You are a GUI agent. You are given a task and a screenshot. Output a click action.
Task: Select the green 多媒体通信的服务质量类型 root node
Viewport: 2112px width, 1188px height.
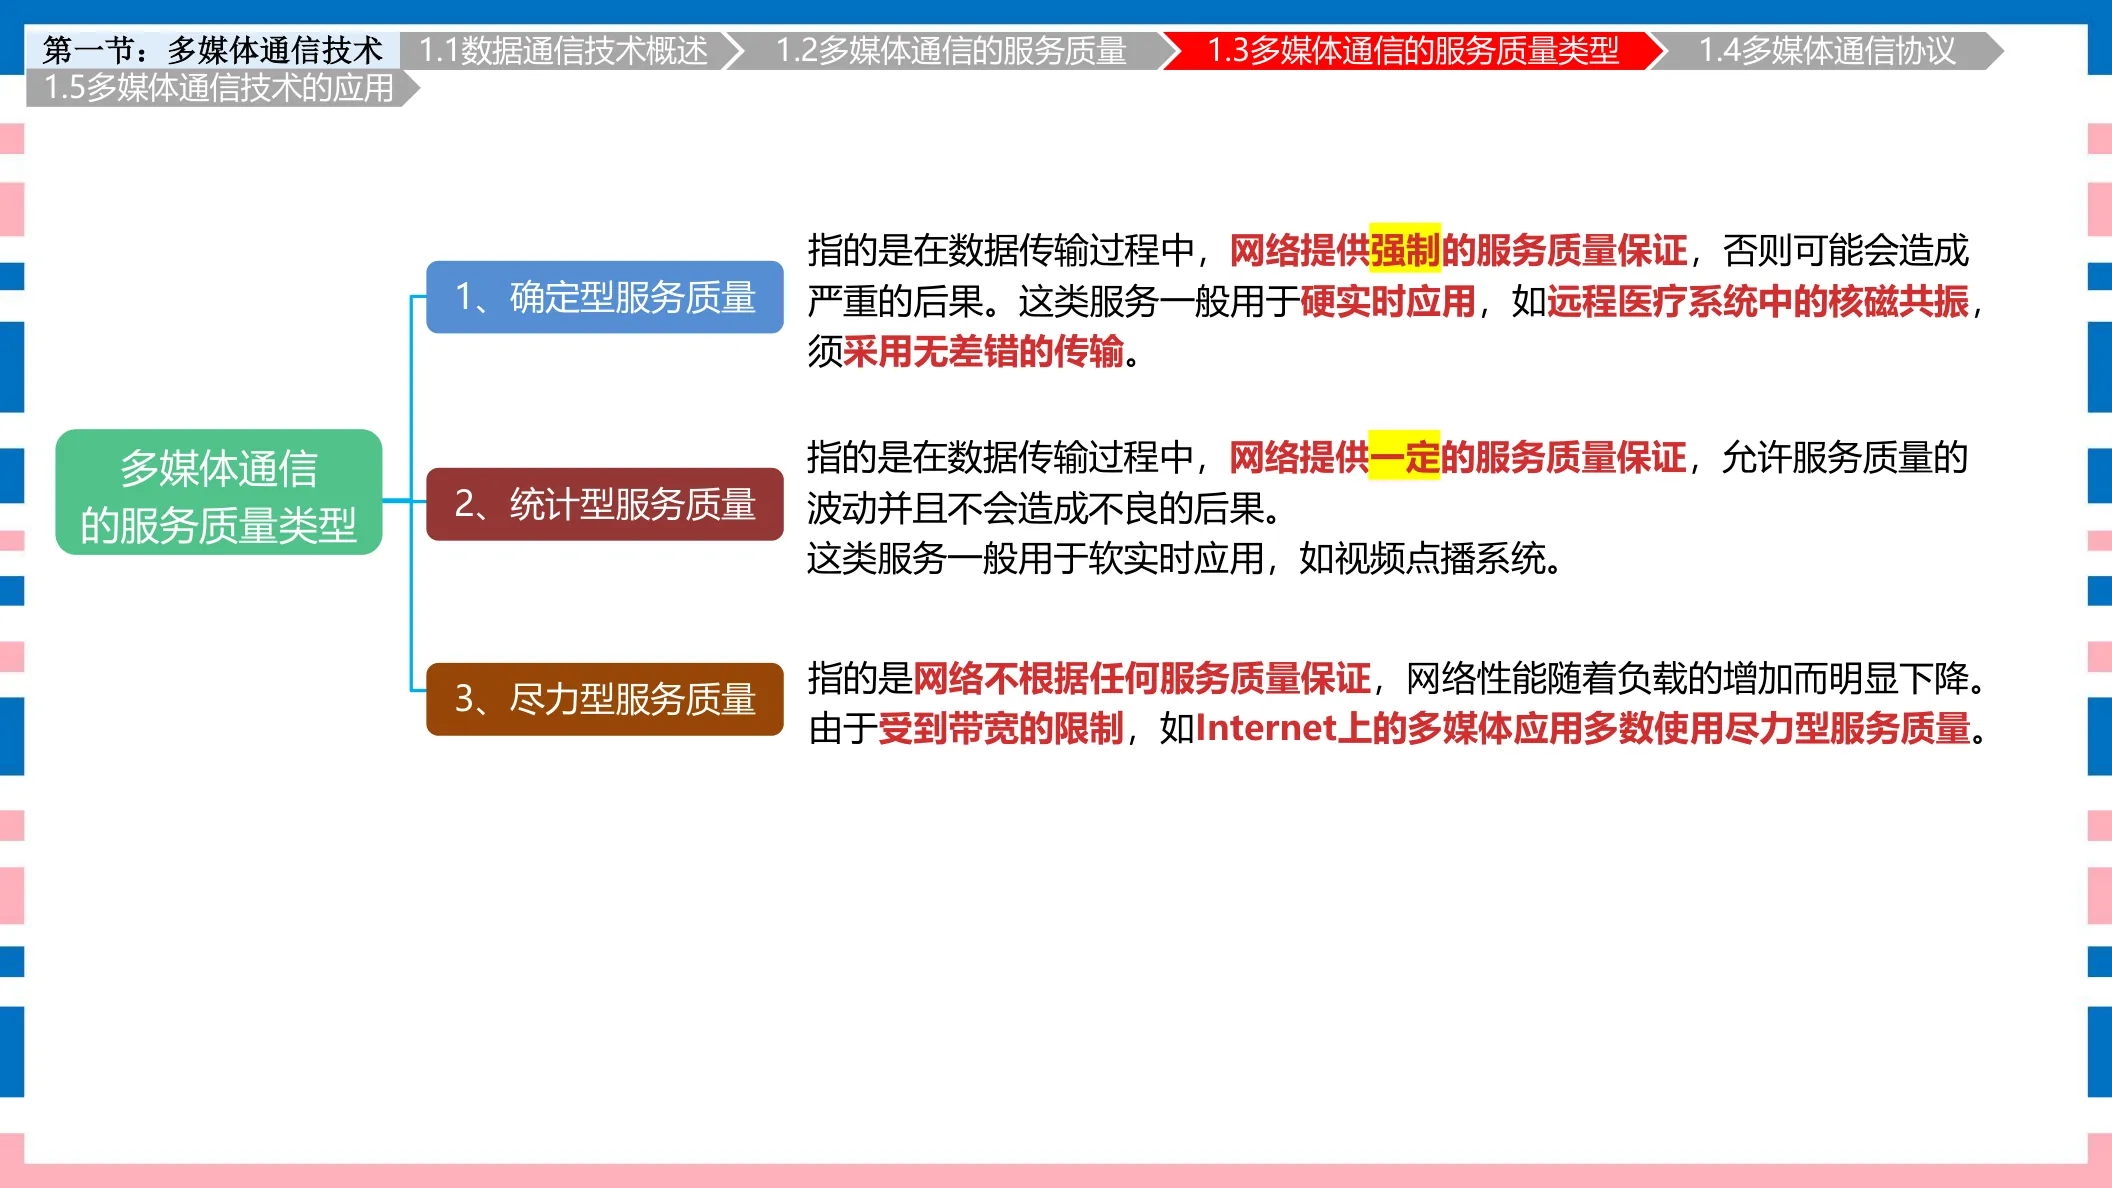[x=219, y=493]
